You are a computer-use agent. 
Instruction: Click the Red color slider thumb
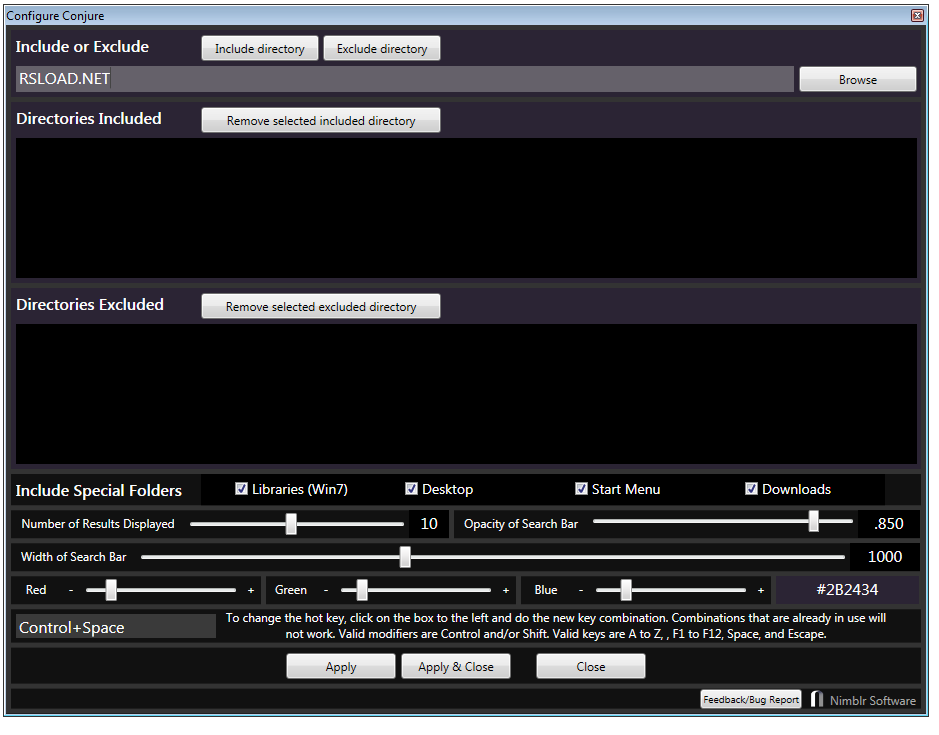(x=111, y=590)
